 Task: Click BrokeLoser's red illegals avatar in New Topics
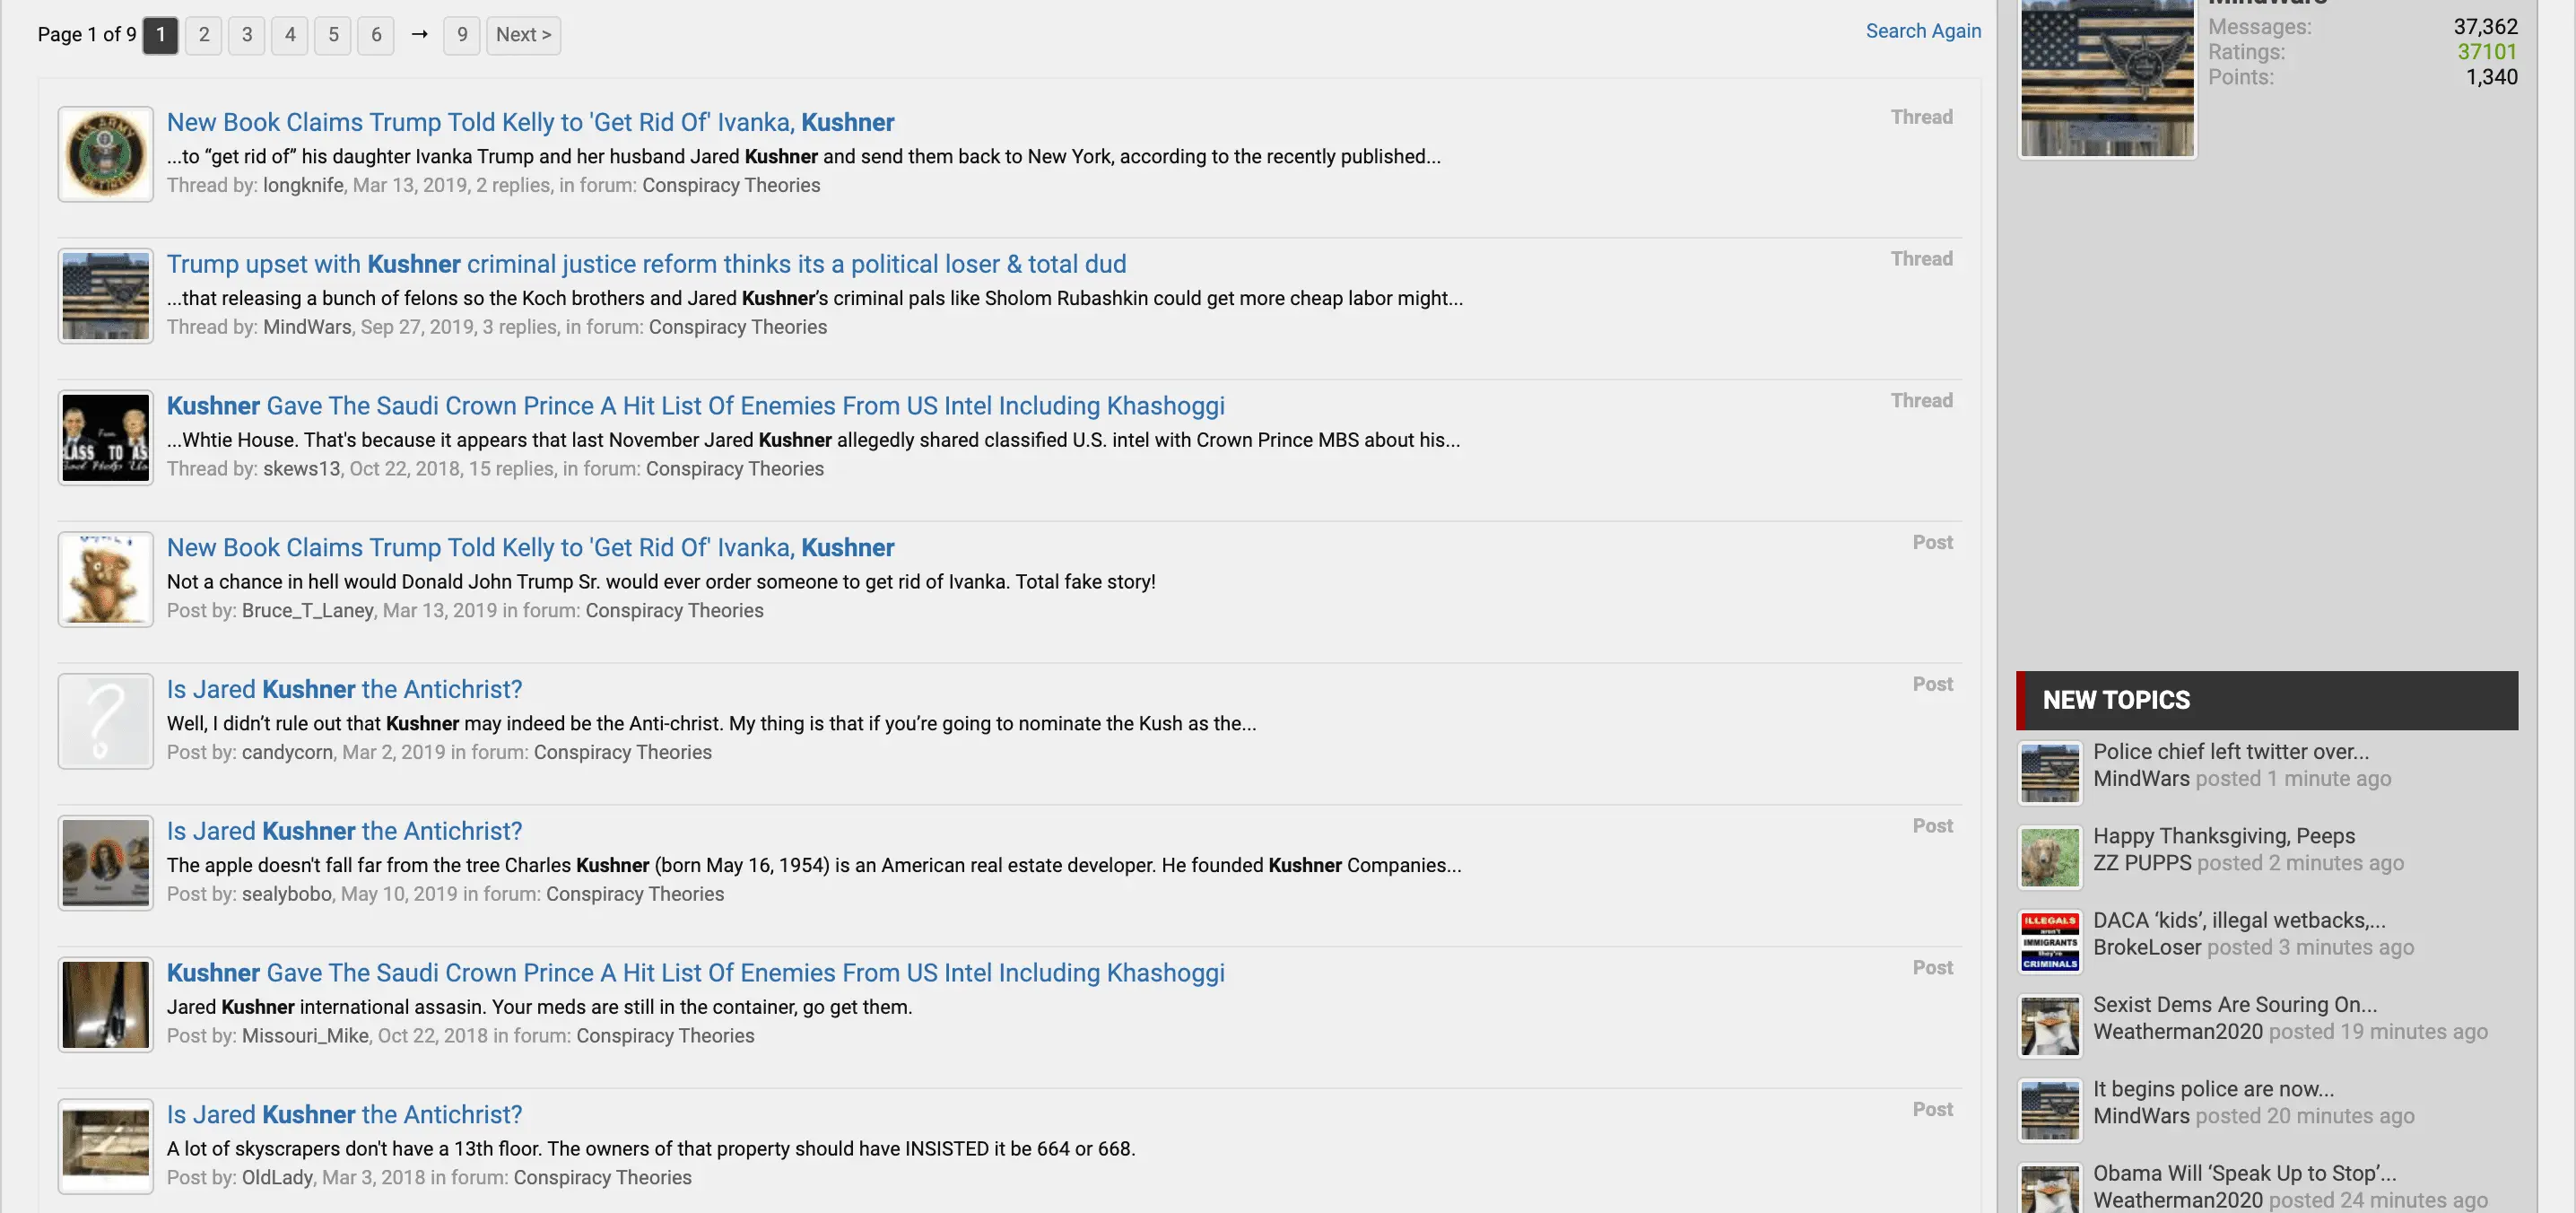coord(2049,941)
